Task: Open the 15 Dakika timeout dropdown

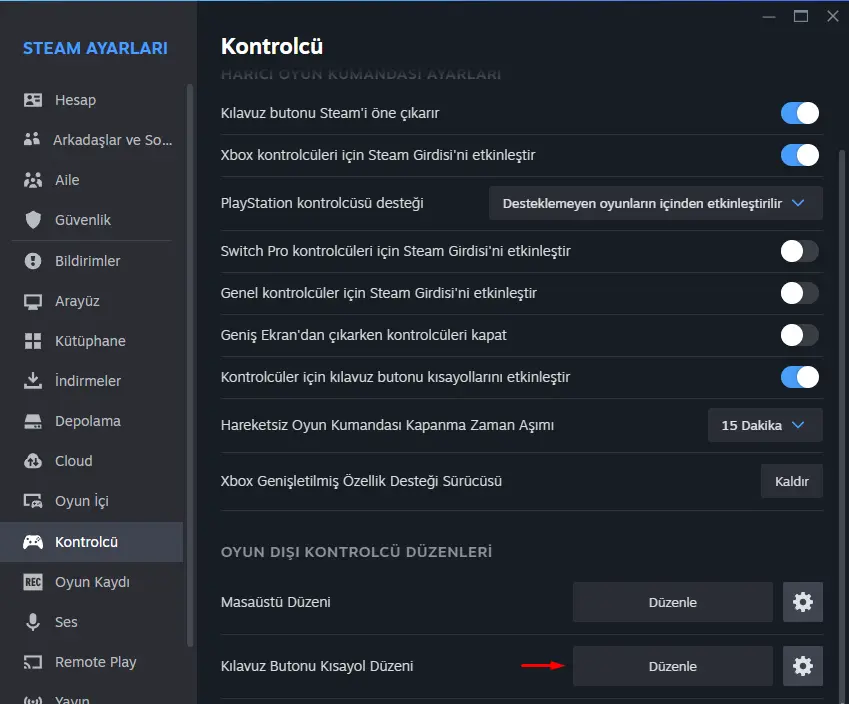Action: tap(765, 425)
